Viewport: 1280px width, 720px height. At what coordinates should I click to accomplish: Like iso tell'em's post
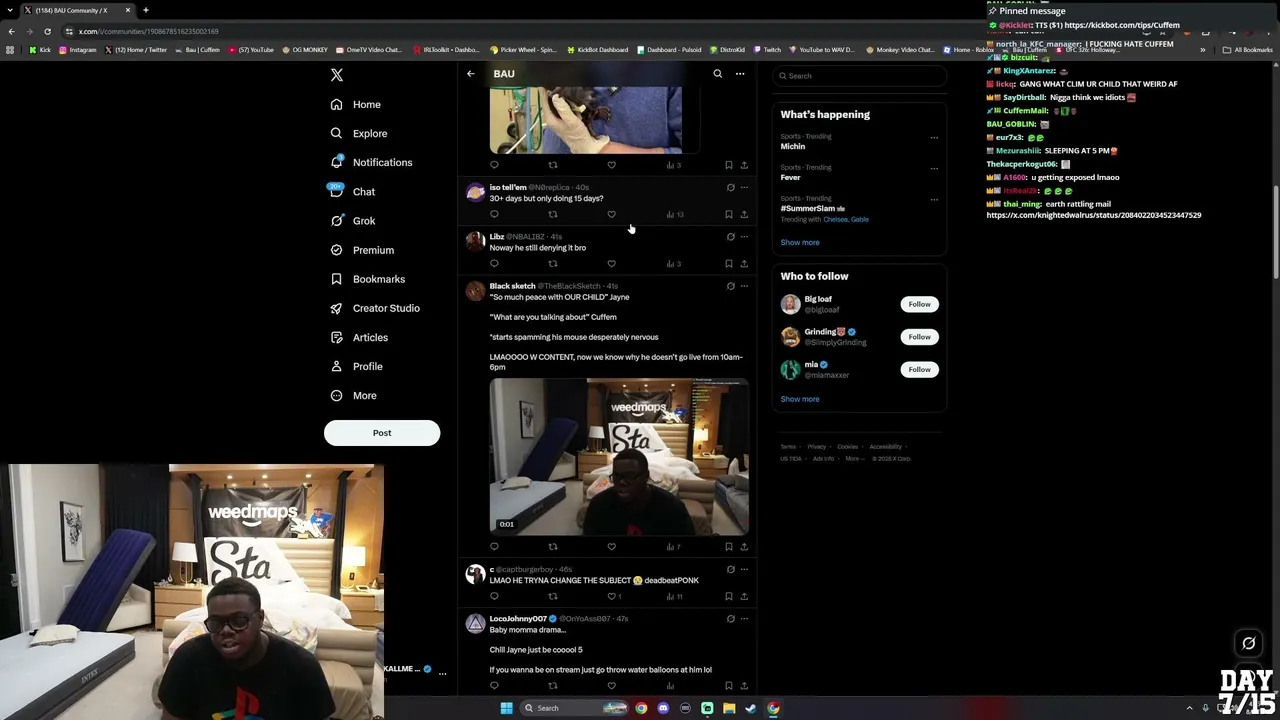pyautogui.click(x=612, y=214)
